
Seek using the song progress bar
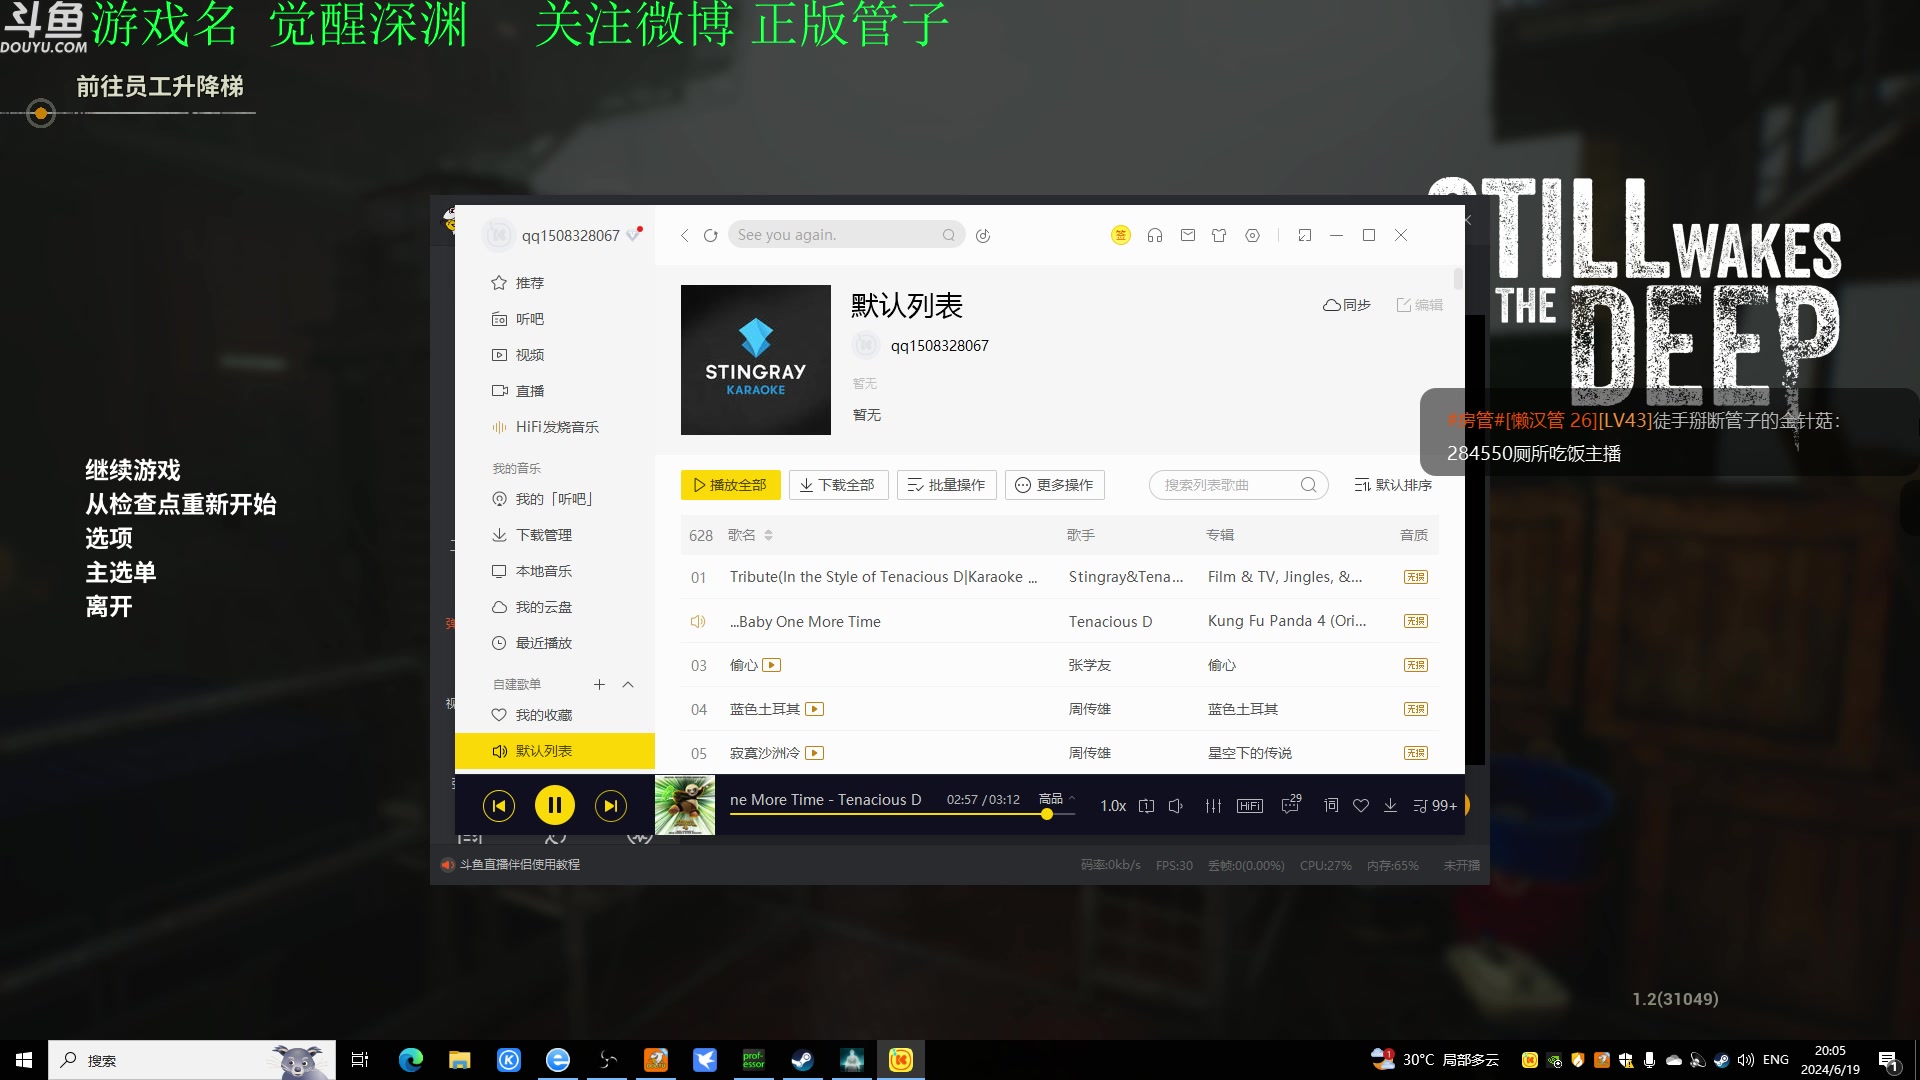[x=902, y=814]
